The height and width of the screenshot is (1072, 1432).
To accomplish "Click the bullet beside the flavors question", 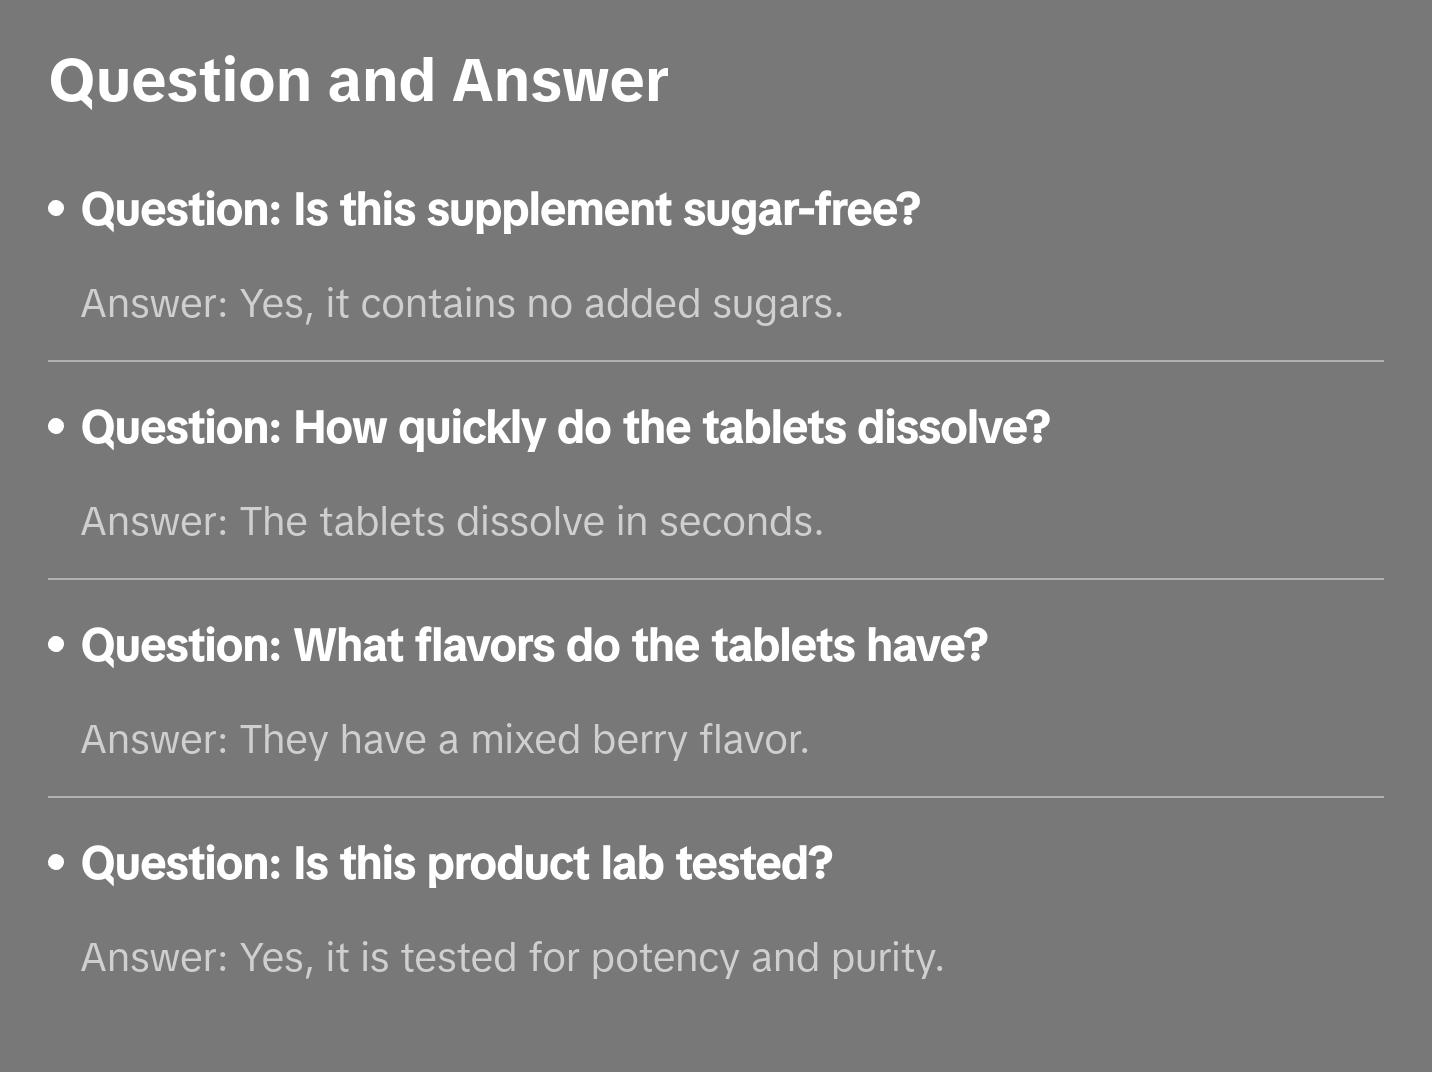I will click(57, 646).
